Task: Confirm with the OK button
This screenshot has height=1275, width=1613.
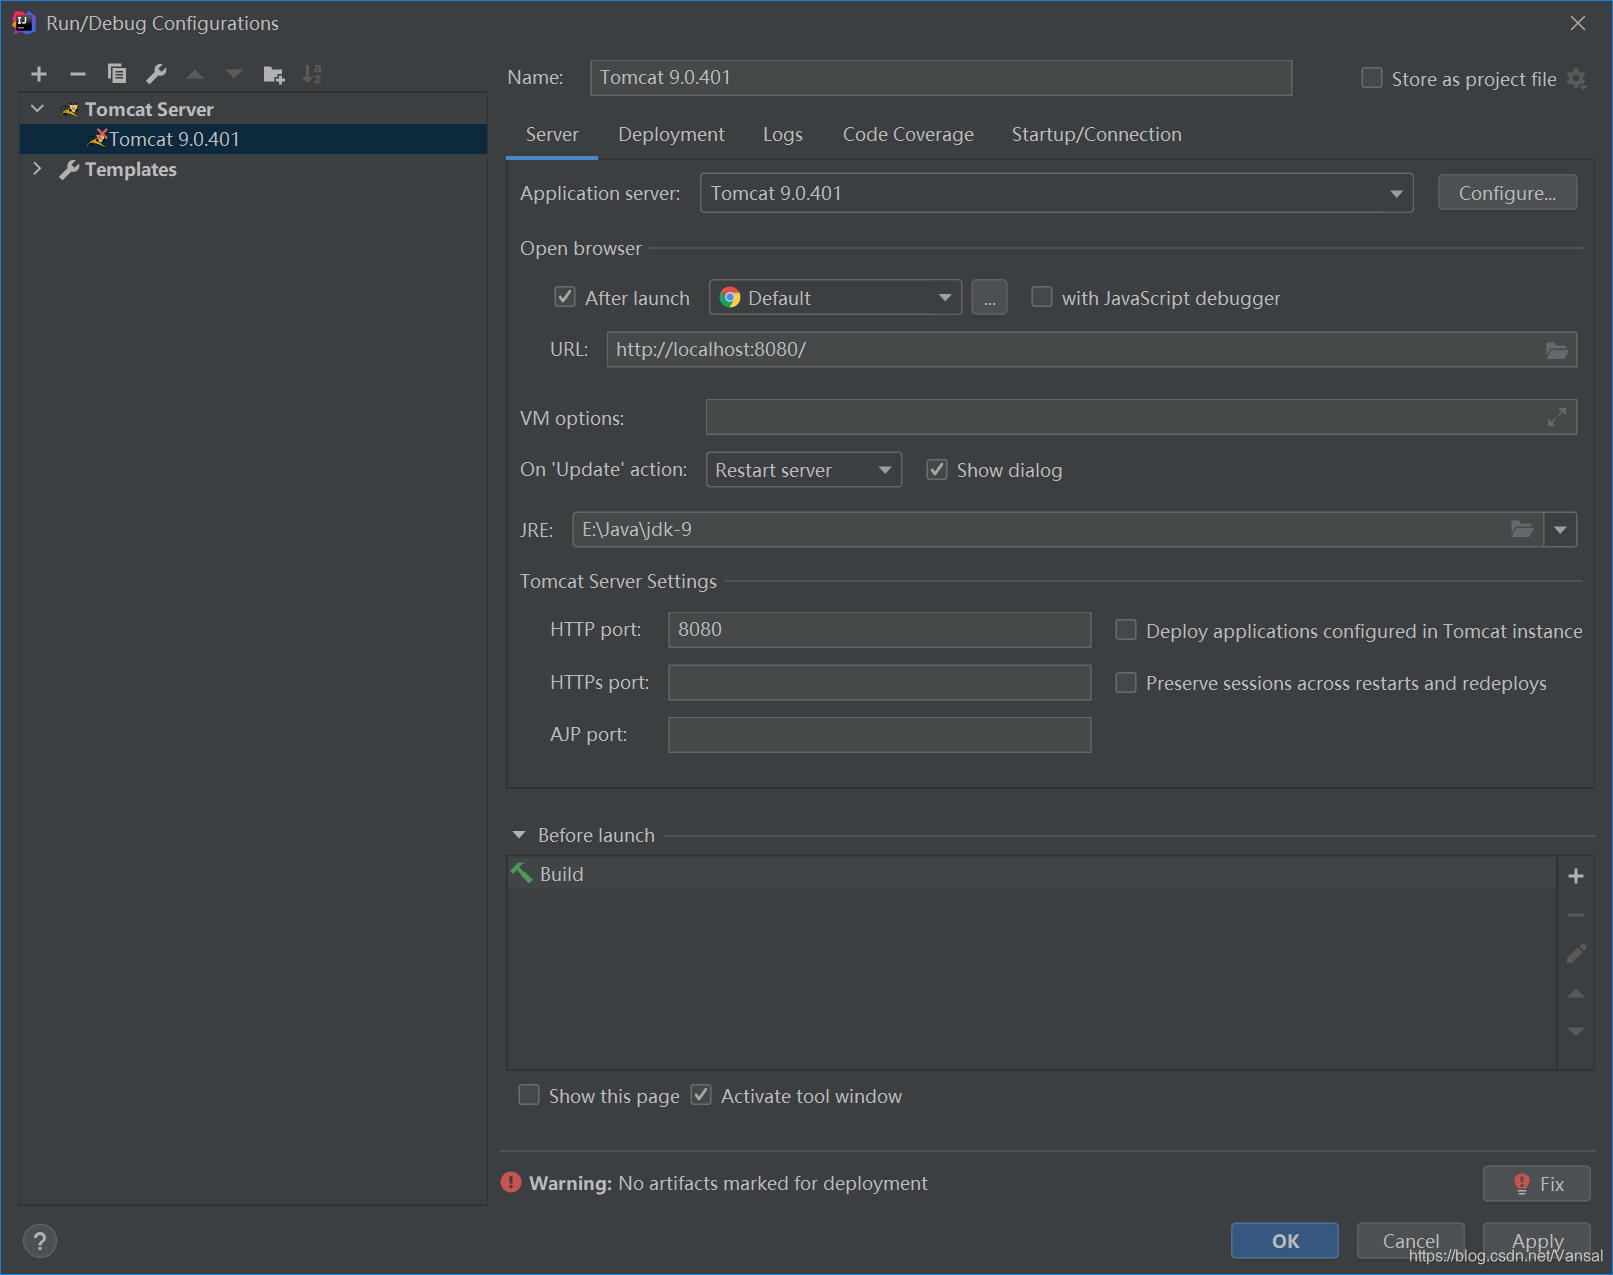Action: (x=1285, y=1241)
